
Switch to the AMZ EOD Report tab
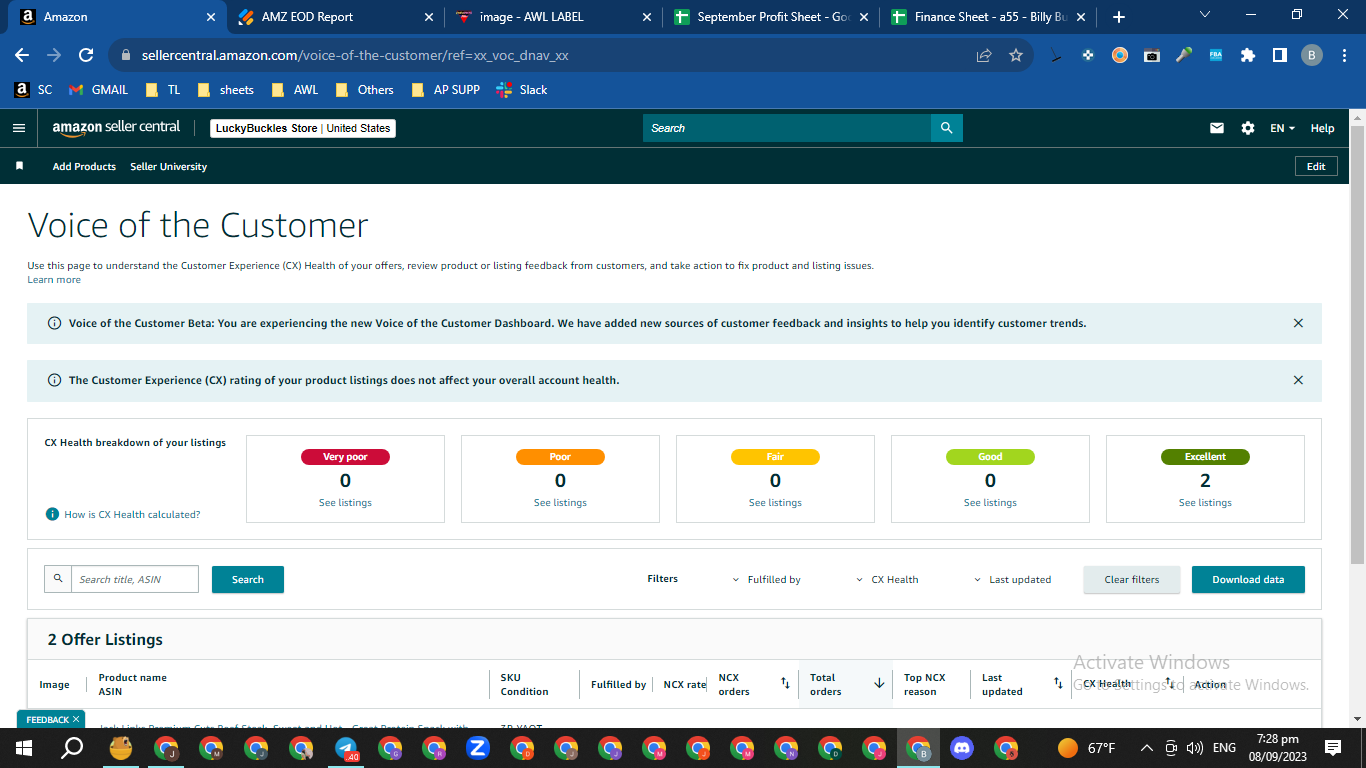tap(336, 17)
